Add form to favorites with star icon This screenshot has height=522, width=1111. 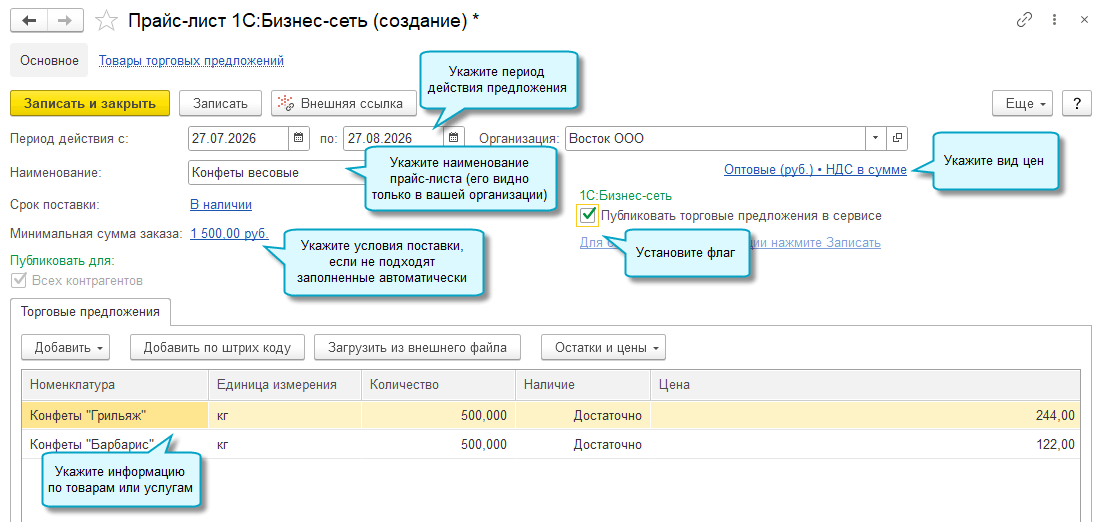[x=106, y=21]
